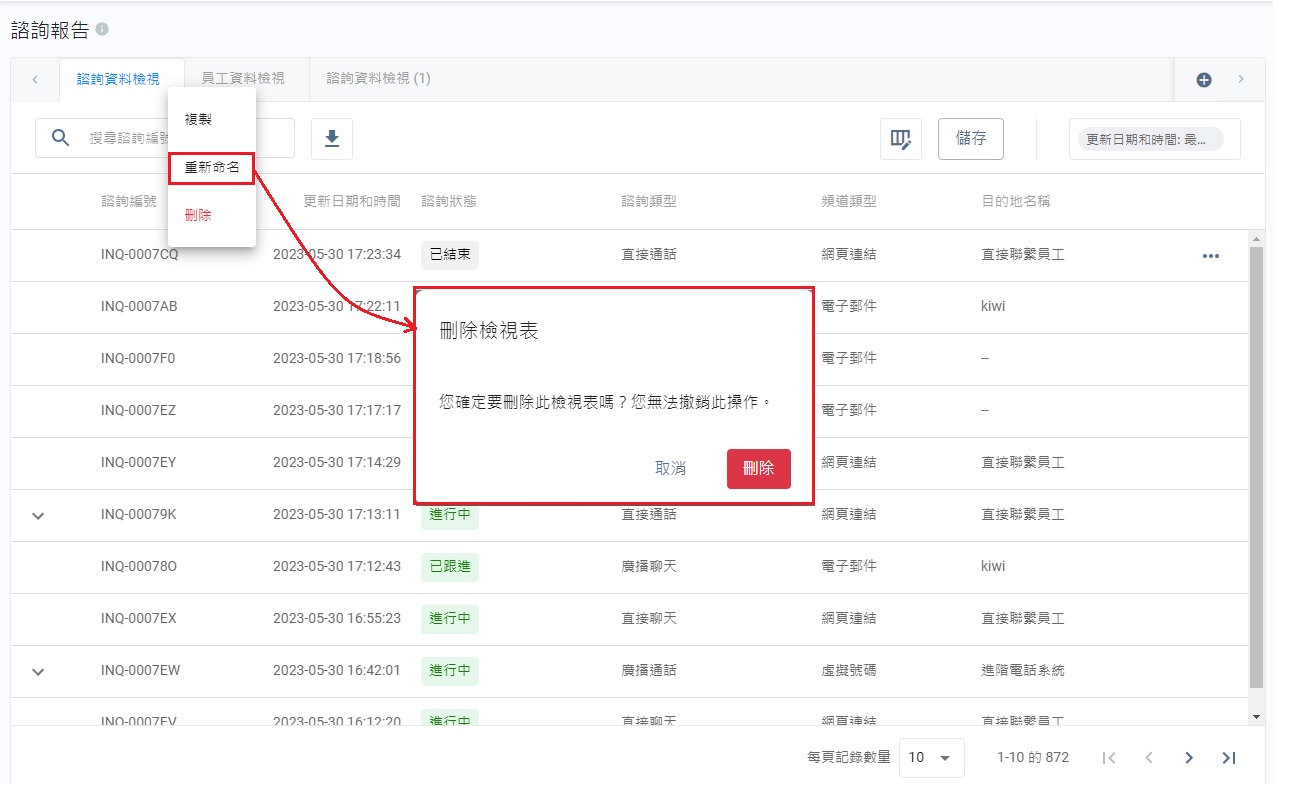The width and height of the screenshot is (1300, 796).
Task: Download the report with the download icon
Action: click(332, 139)
